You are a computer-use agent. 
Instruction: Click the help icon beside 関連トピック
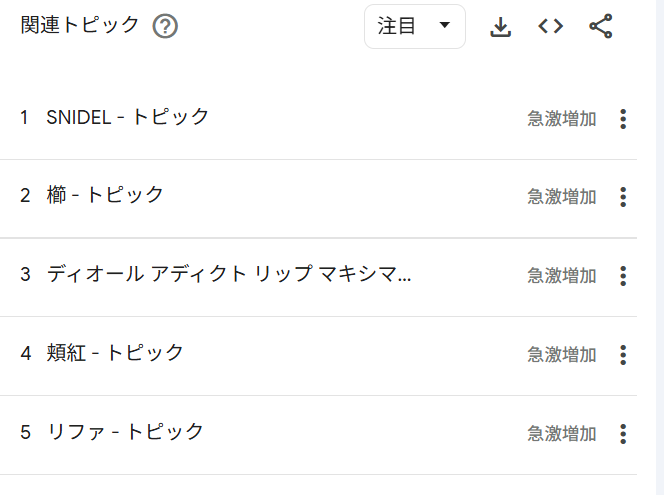click(x=165, y=27)
